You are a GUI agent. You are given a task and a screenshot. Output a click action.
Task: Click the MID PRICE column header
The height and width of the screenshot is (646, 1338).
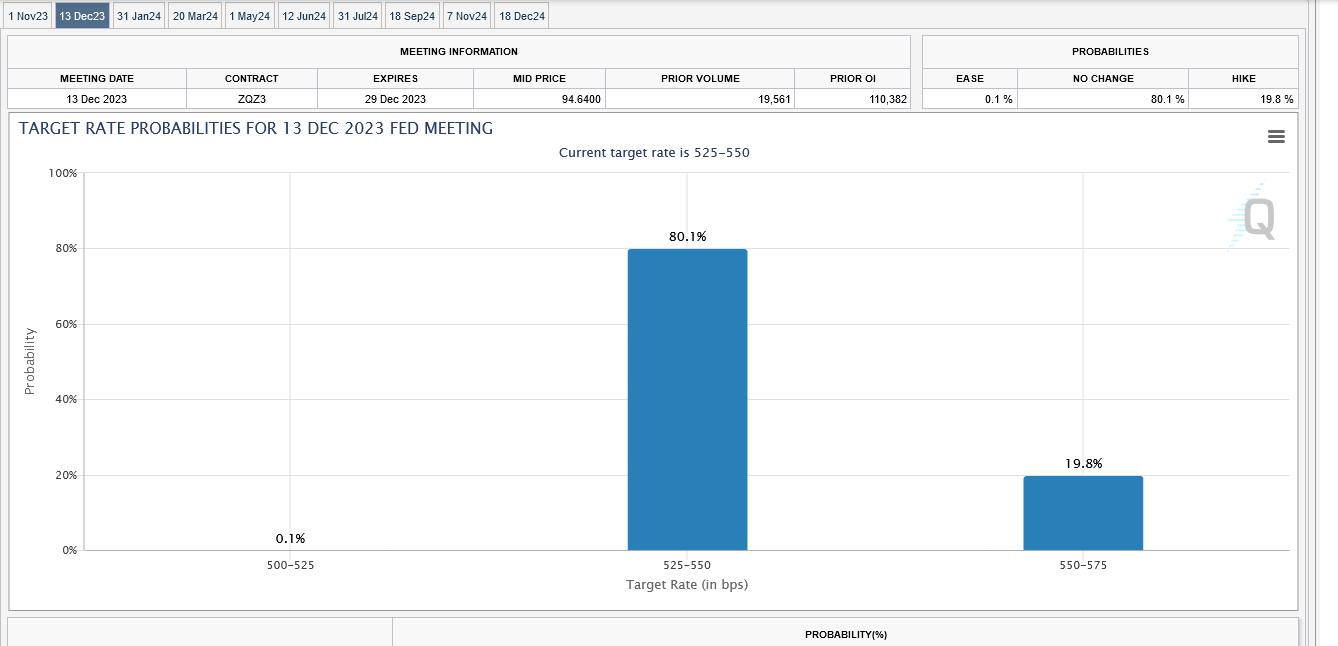(540, 78)
